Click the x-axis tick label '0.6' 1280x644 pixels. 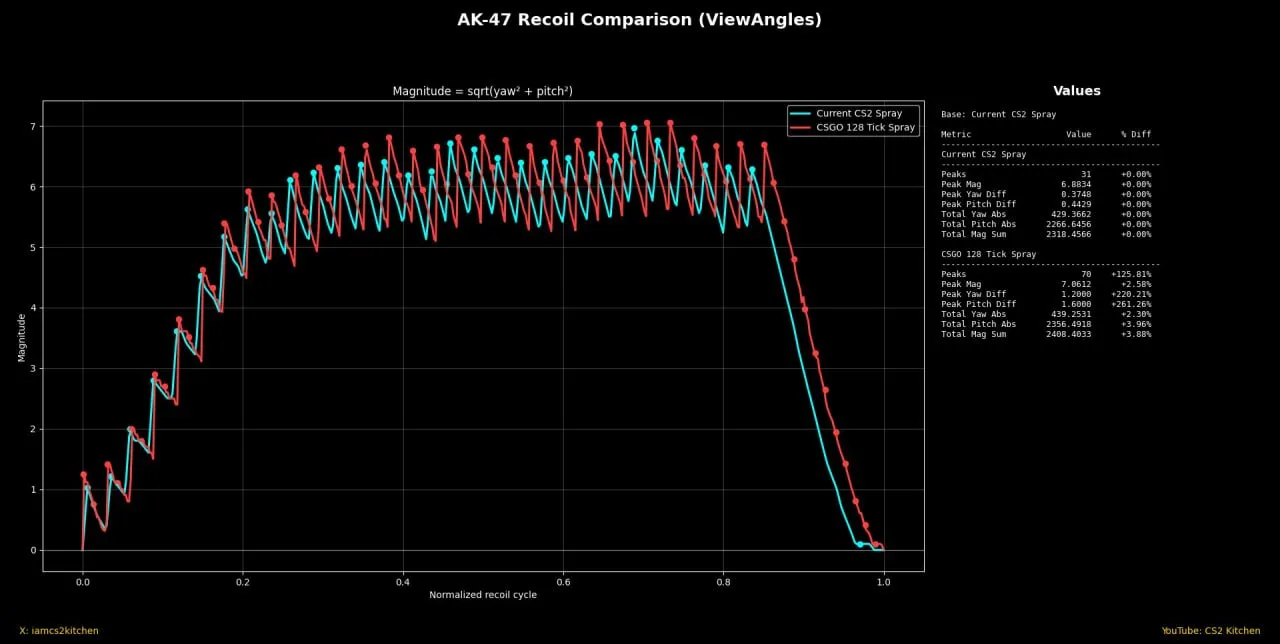pyautogui.click(x=563, y=581)
